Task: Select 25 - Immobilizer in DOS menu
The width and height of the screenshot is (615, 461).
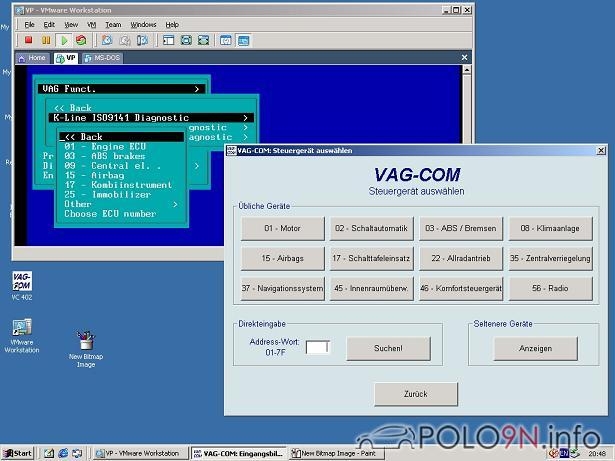Action: coord(108,195)
